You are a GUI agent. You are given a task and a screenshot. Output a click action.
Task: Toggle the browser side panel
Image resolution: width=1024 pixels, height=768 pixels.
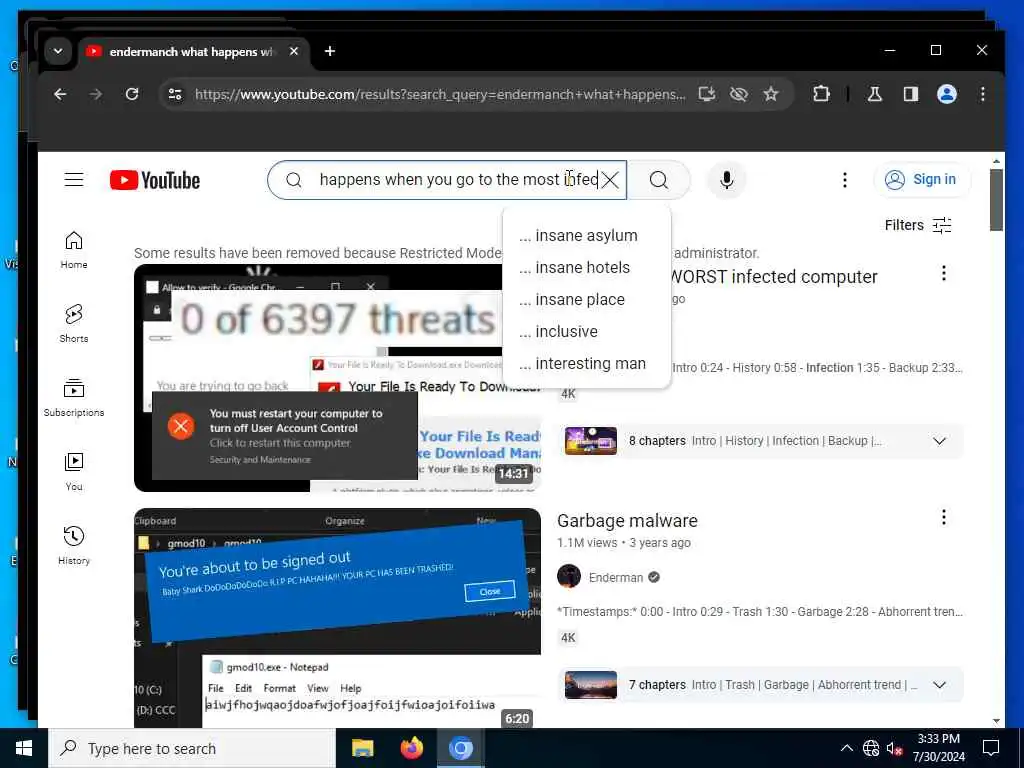(x=911, y=94)
